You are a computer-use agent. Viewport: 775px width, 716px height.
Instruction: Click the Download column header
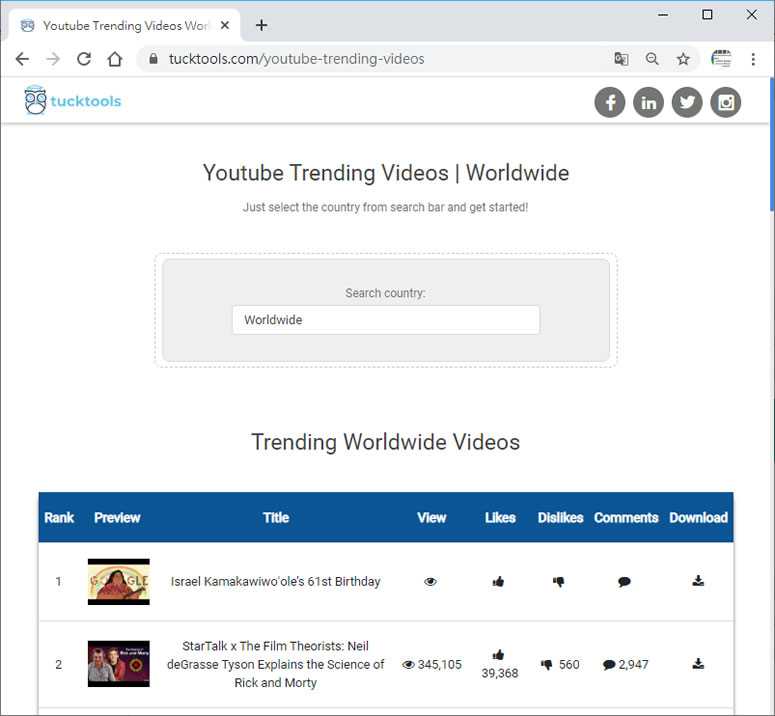click(x=698, y=517)
